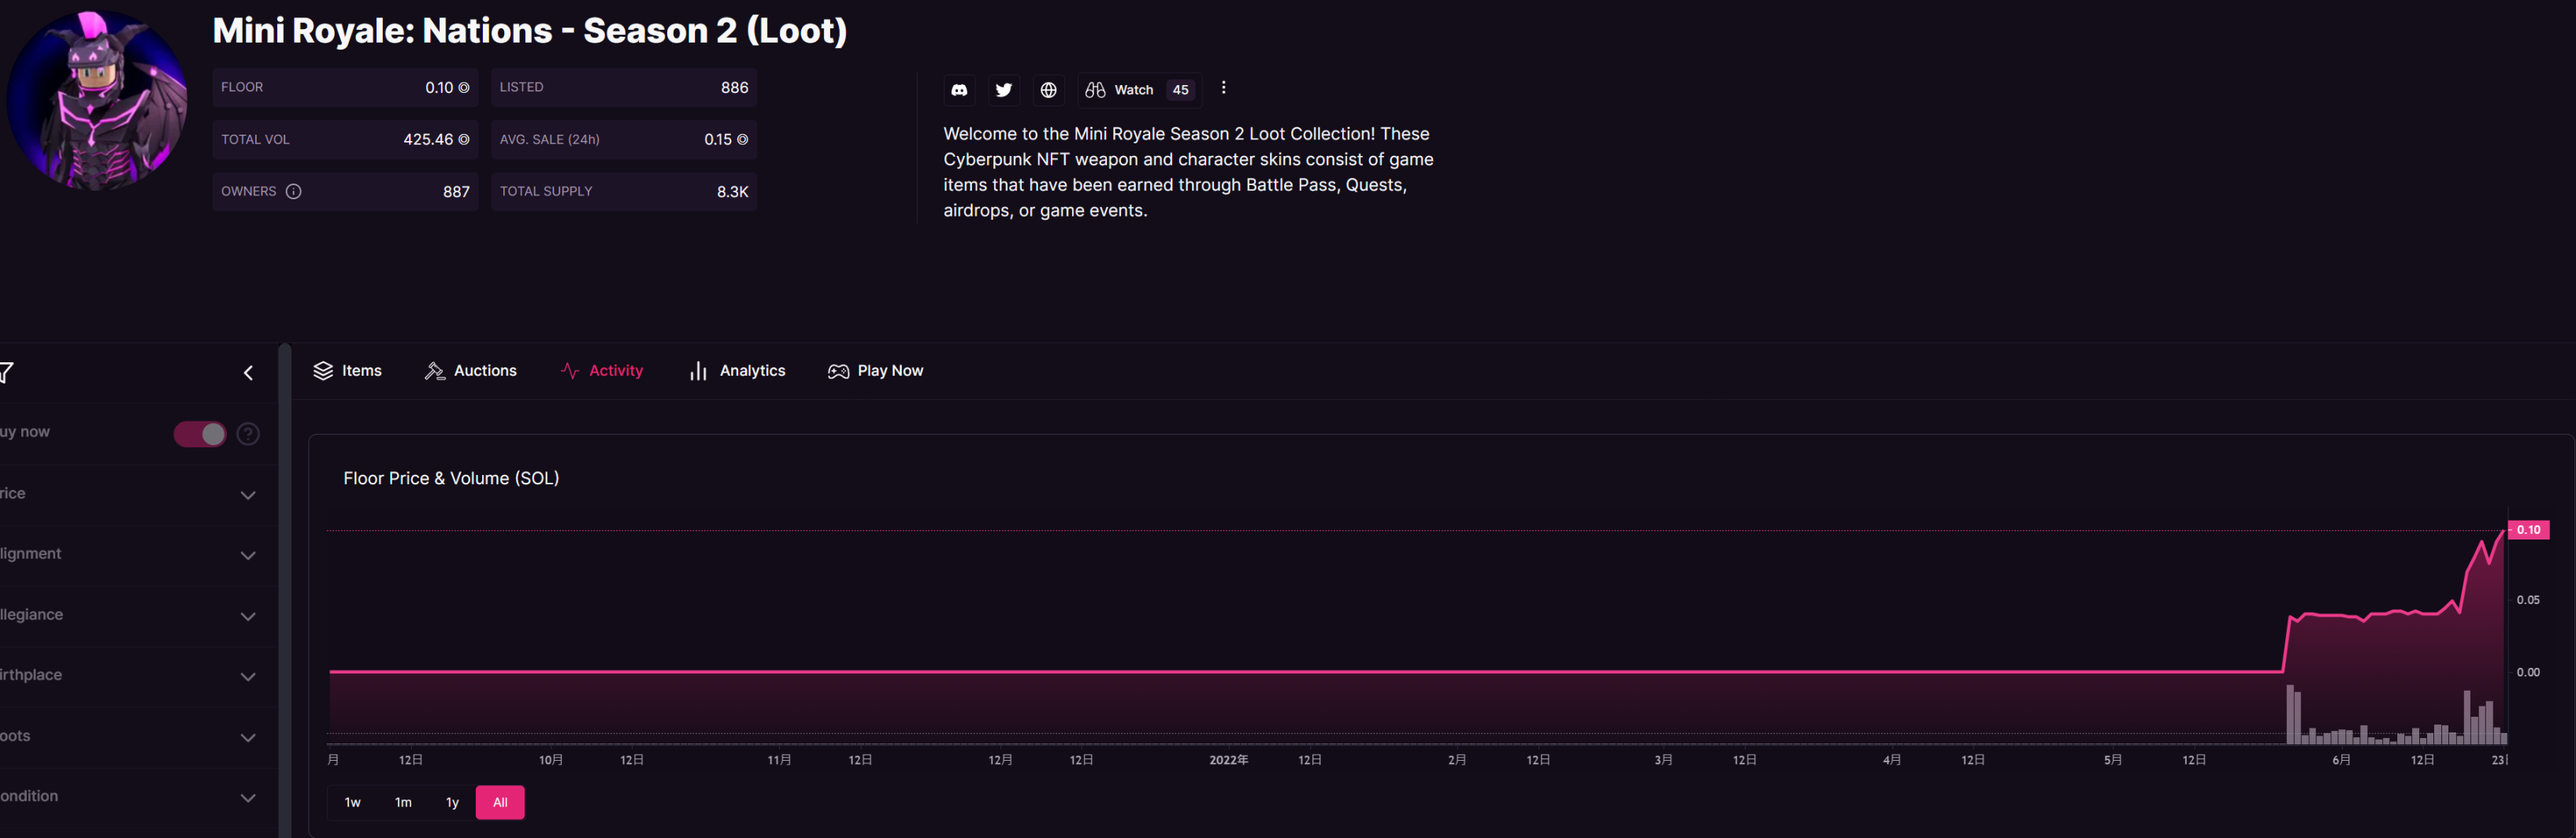Open the Discord link icon
Viewport: 2576px width, 838px height.
(x=959, y=90)
